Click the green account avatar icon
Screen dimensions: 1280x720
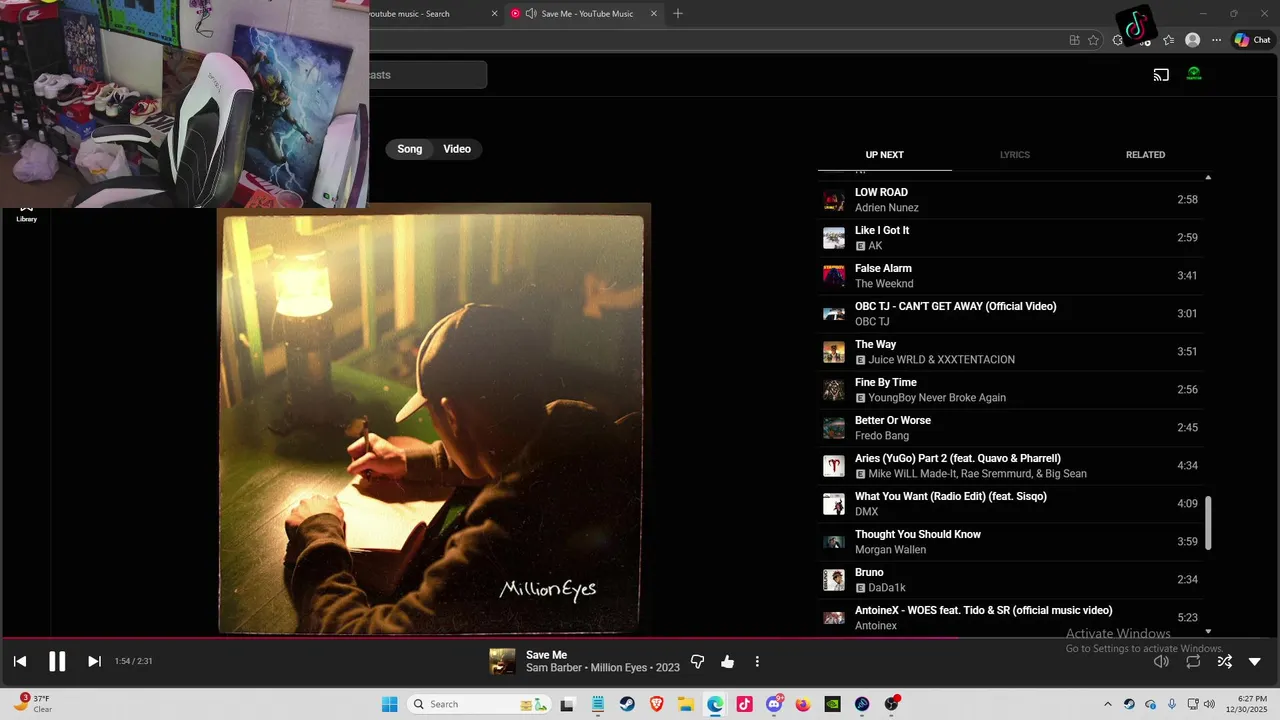tap(1194, 74)
